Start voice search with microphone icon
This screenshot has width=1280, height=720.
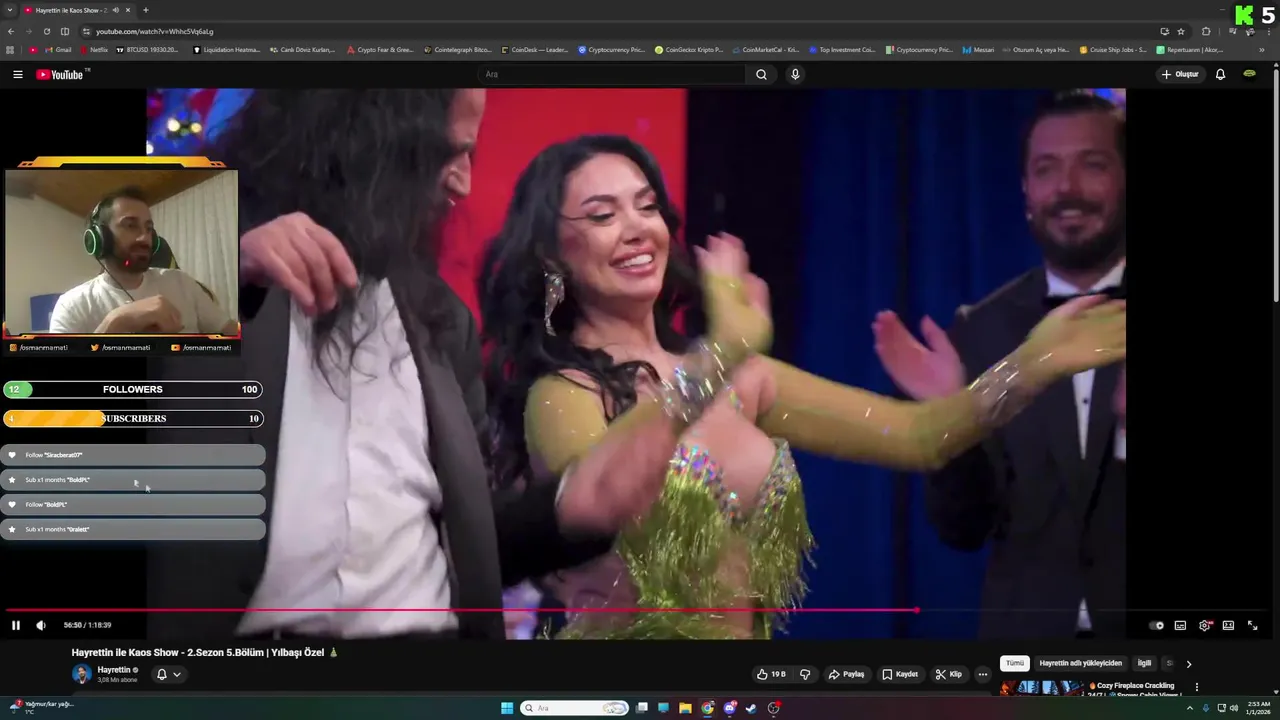point(795,74)
